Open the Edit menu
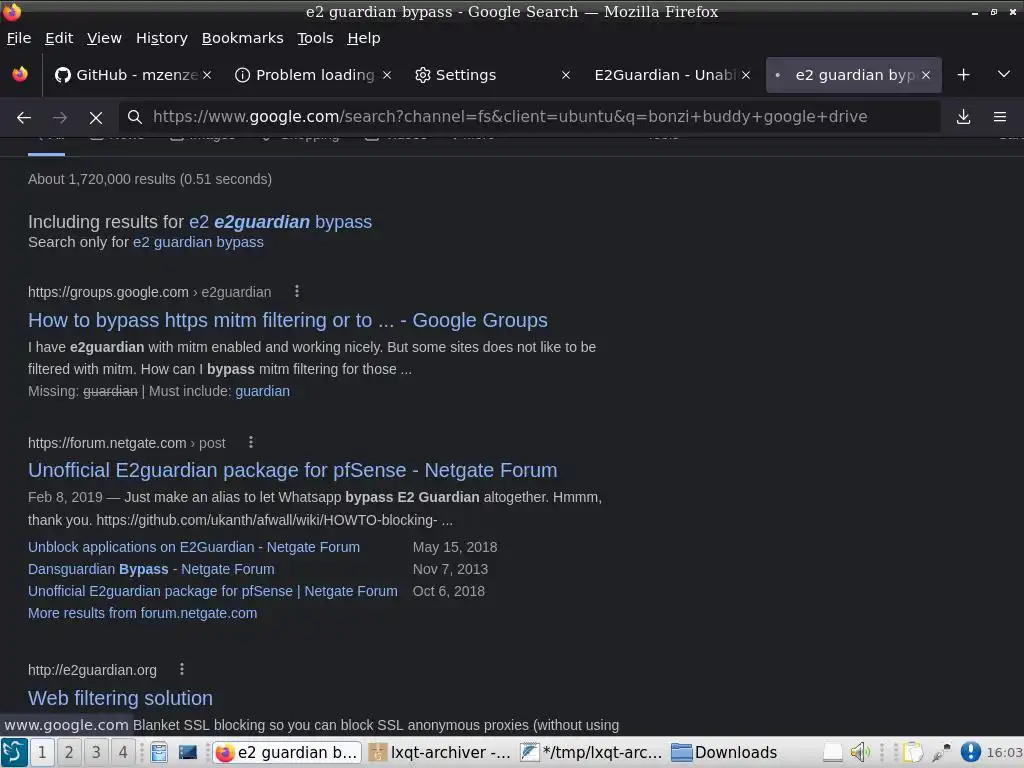 click(59, 39)
